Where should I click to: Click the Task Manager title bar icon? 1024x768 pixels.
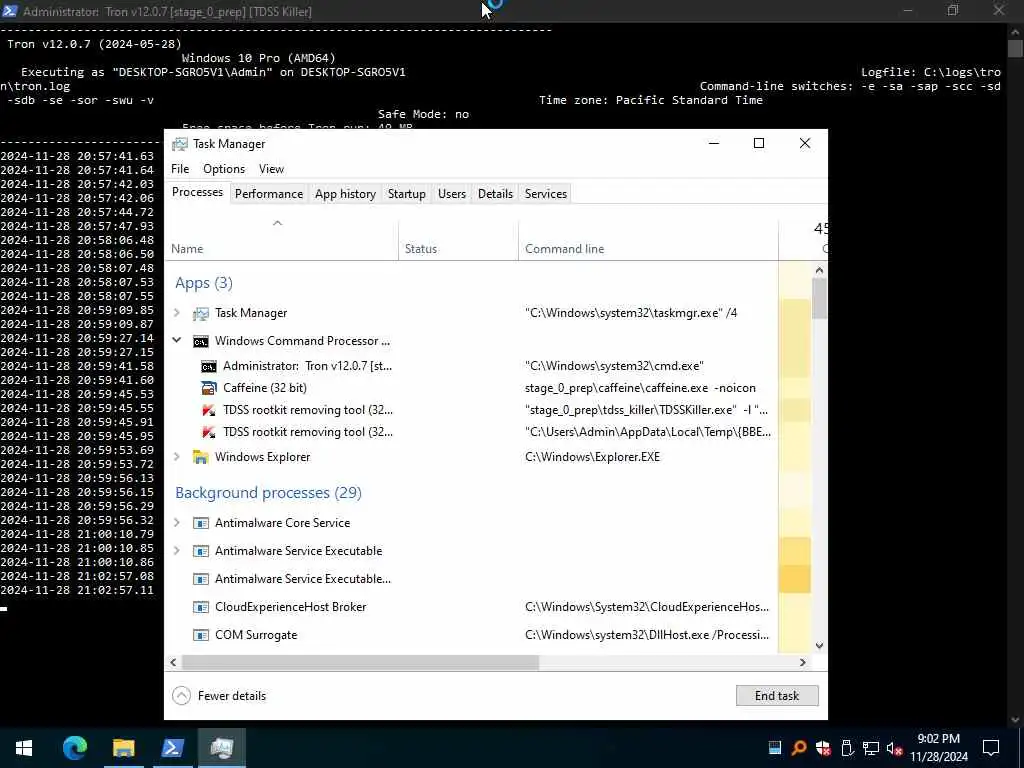tap(180, 144)
